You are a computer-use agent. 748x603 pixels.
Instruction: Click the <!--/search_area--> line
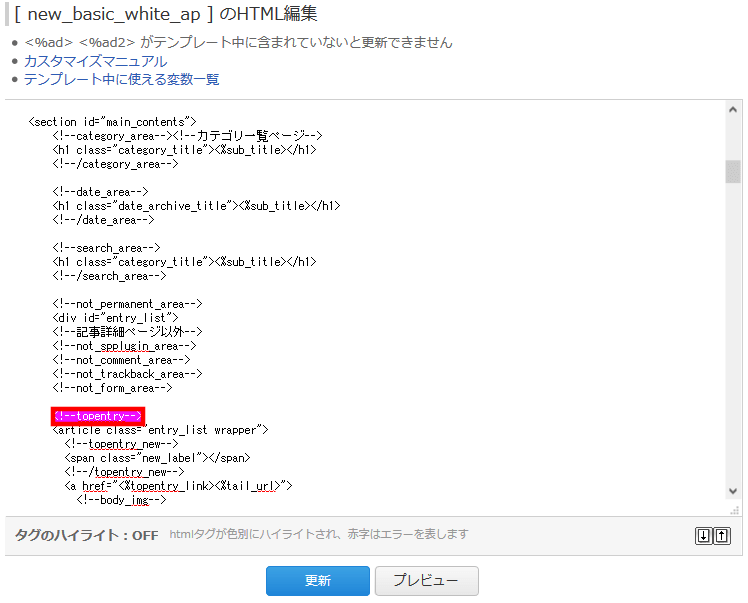(109, 276)
